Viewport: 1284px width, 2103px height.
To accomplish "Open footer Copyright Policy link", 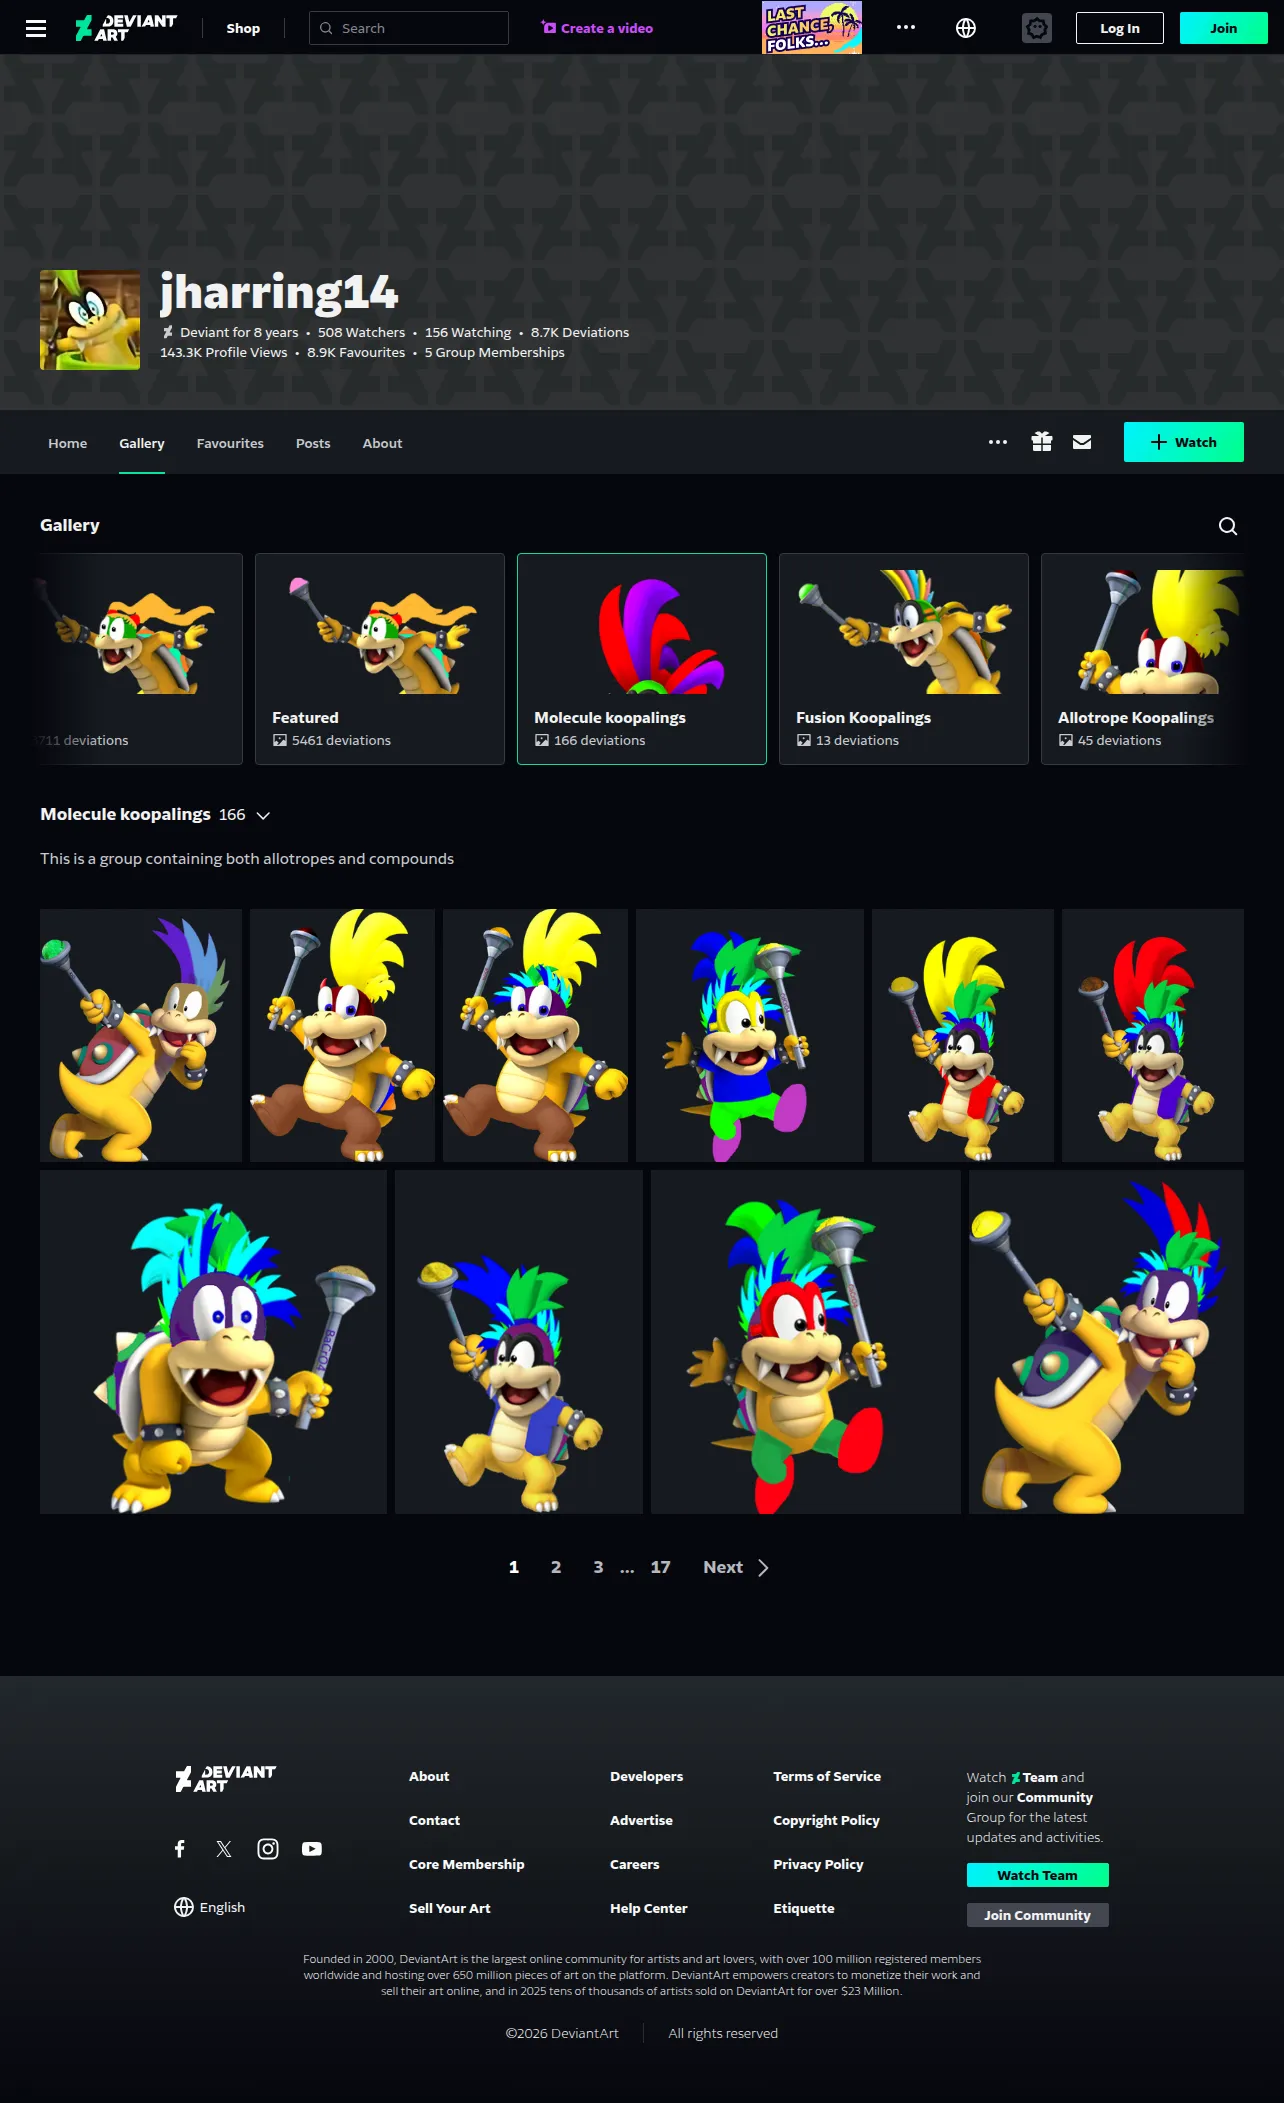I will [827, 1820].
